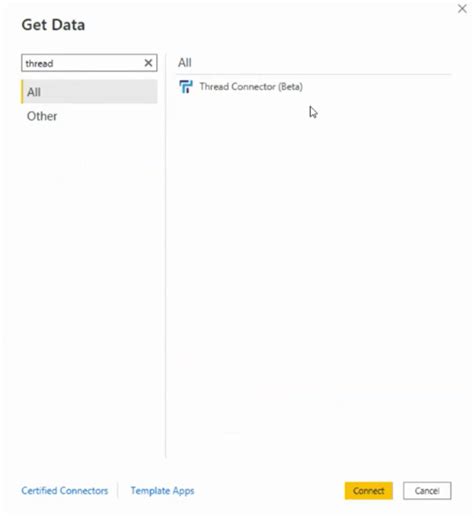Click inside the search field containing thread
The image size is (474, 518).
pos(89,63)
